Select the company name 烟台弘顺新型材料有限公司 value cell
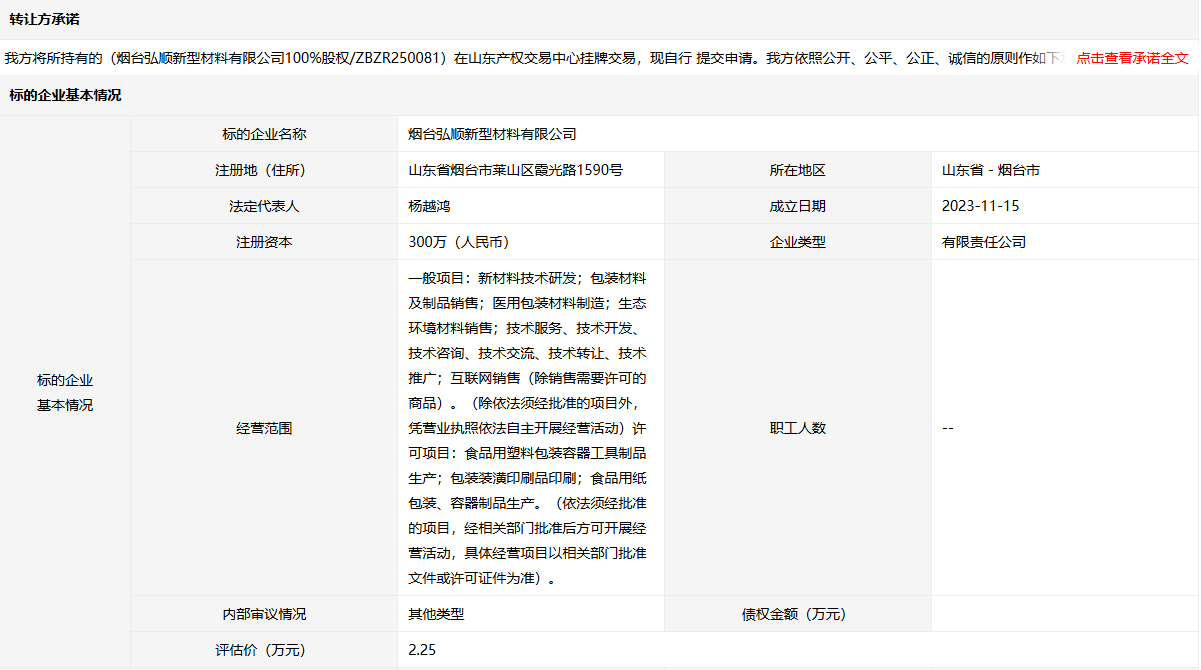Image resolution: width=1201 pixels, height=670 pixels. (x=493, y=134)
